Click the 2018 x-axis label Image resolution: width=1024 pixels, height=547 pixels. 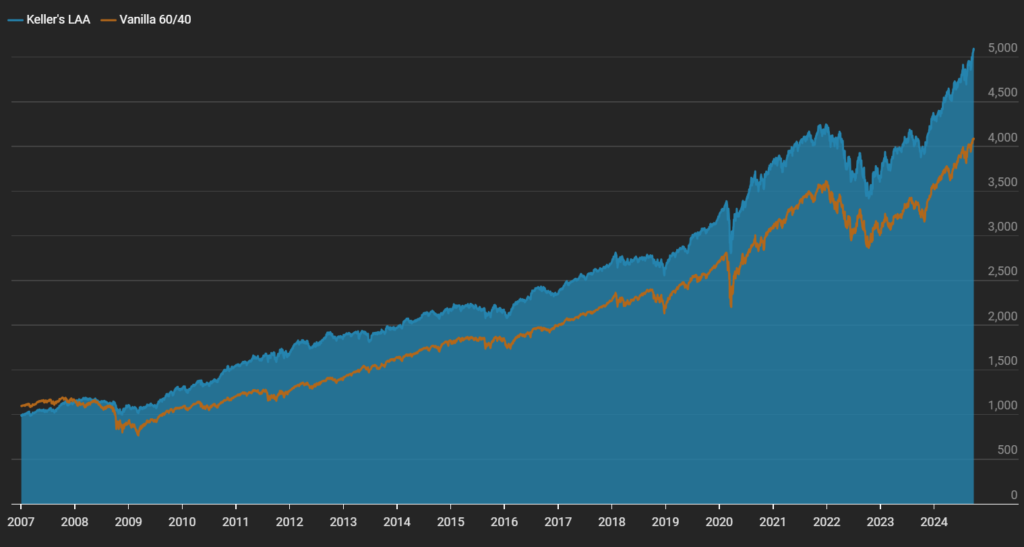[x=611, y=522]
